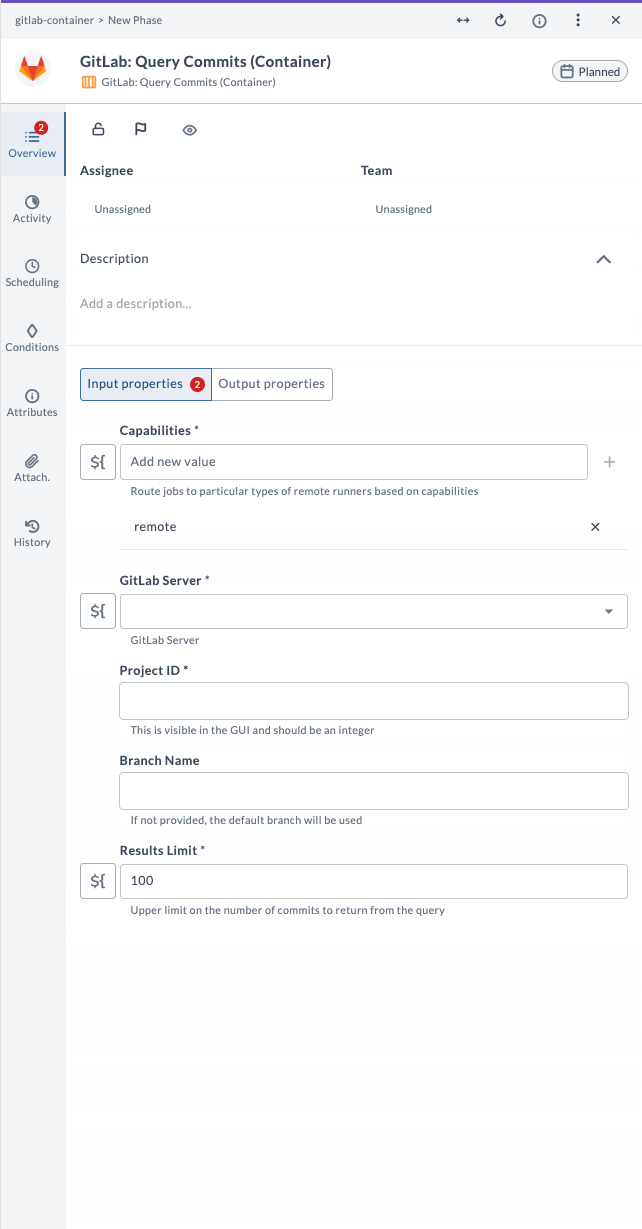Click the expand width arrows icon
The height and width of the screenshot is (1229, 642).
click(x=463, y=20)
